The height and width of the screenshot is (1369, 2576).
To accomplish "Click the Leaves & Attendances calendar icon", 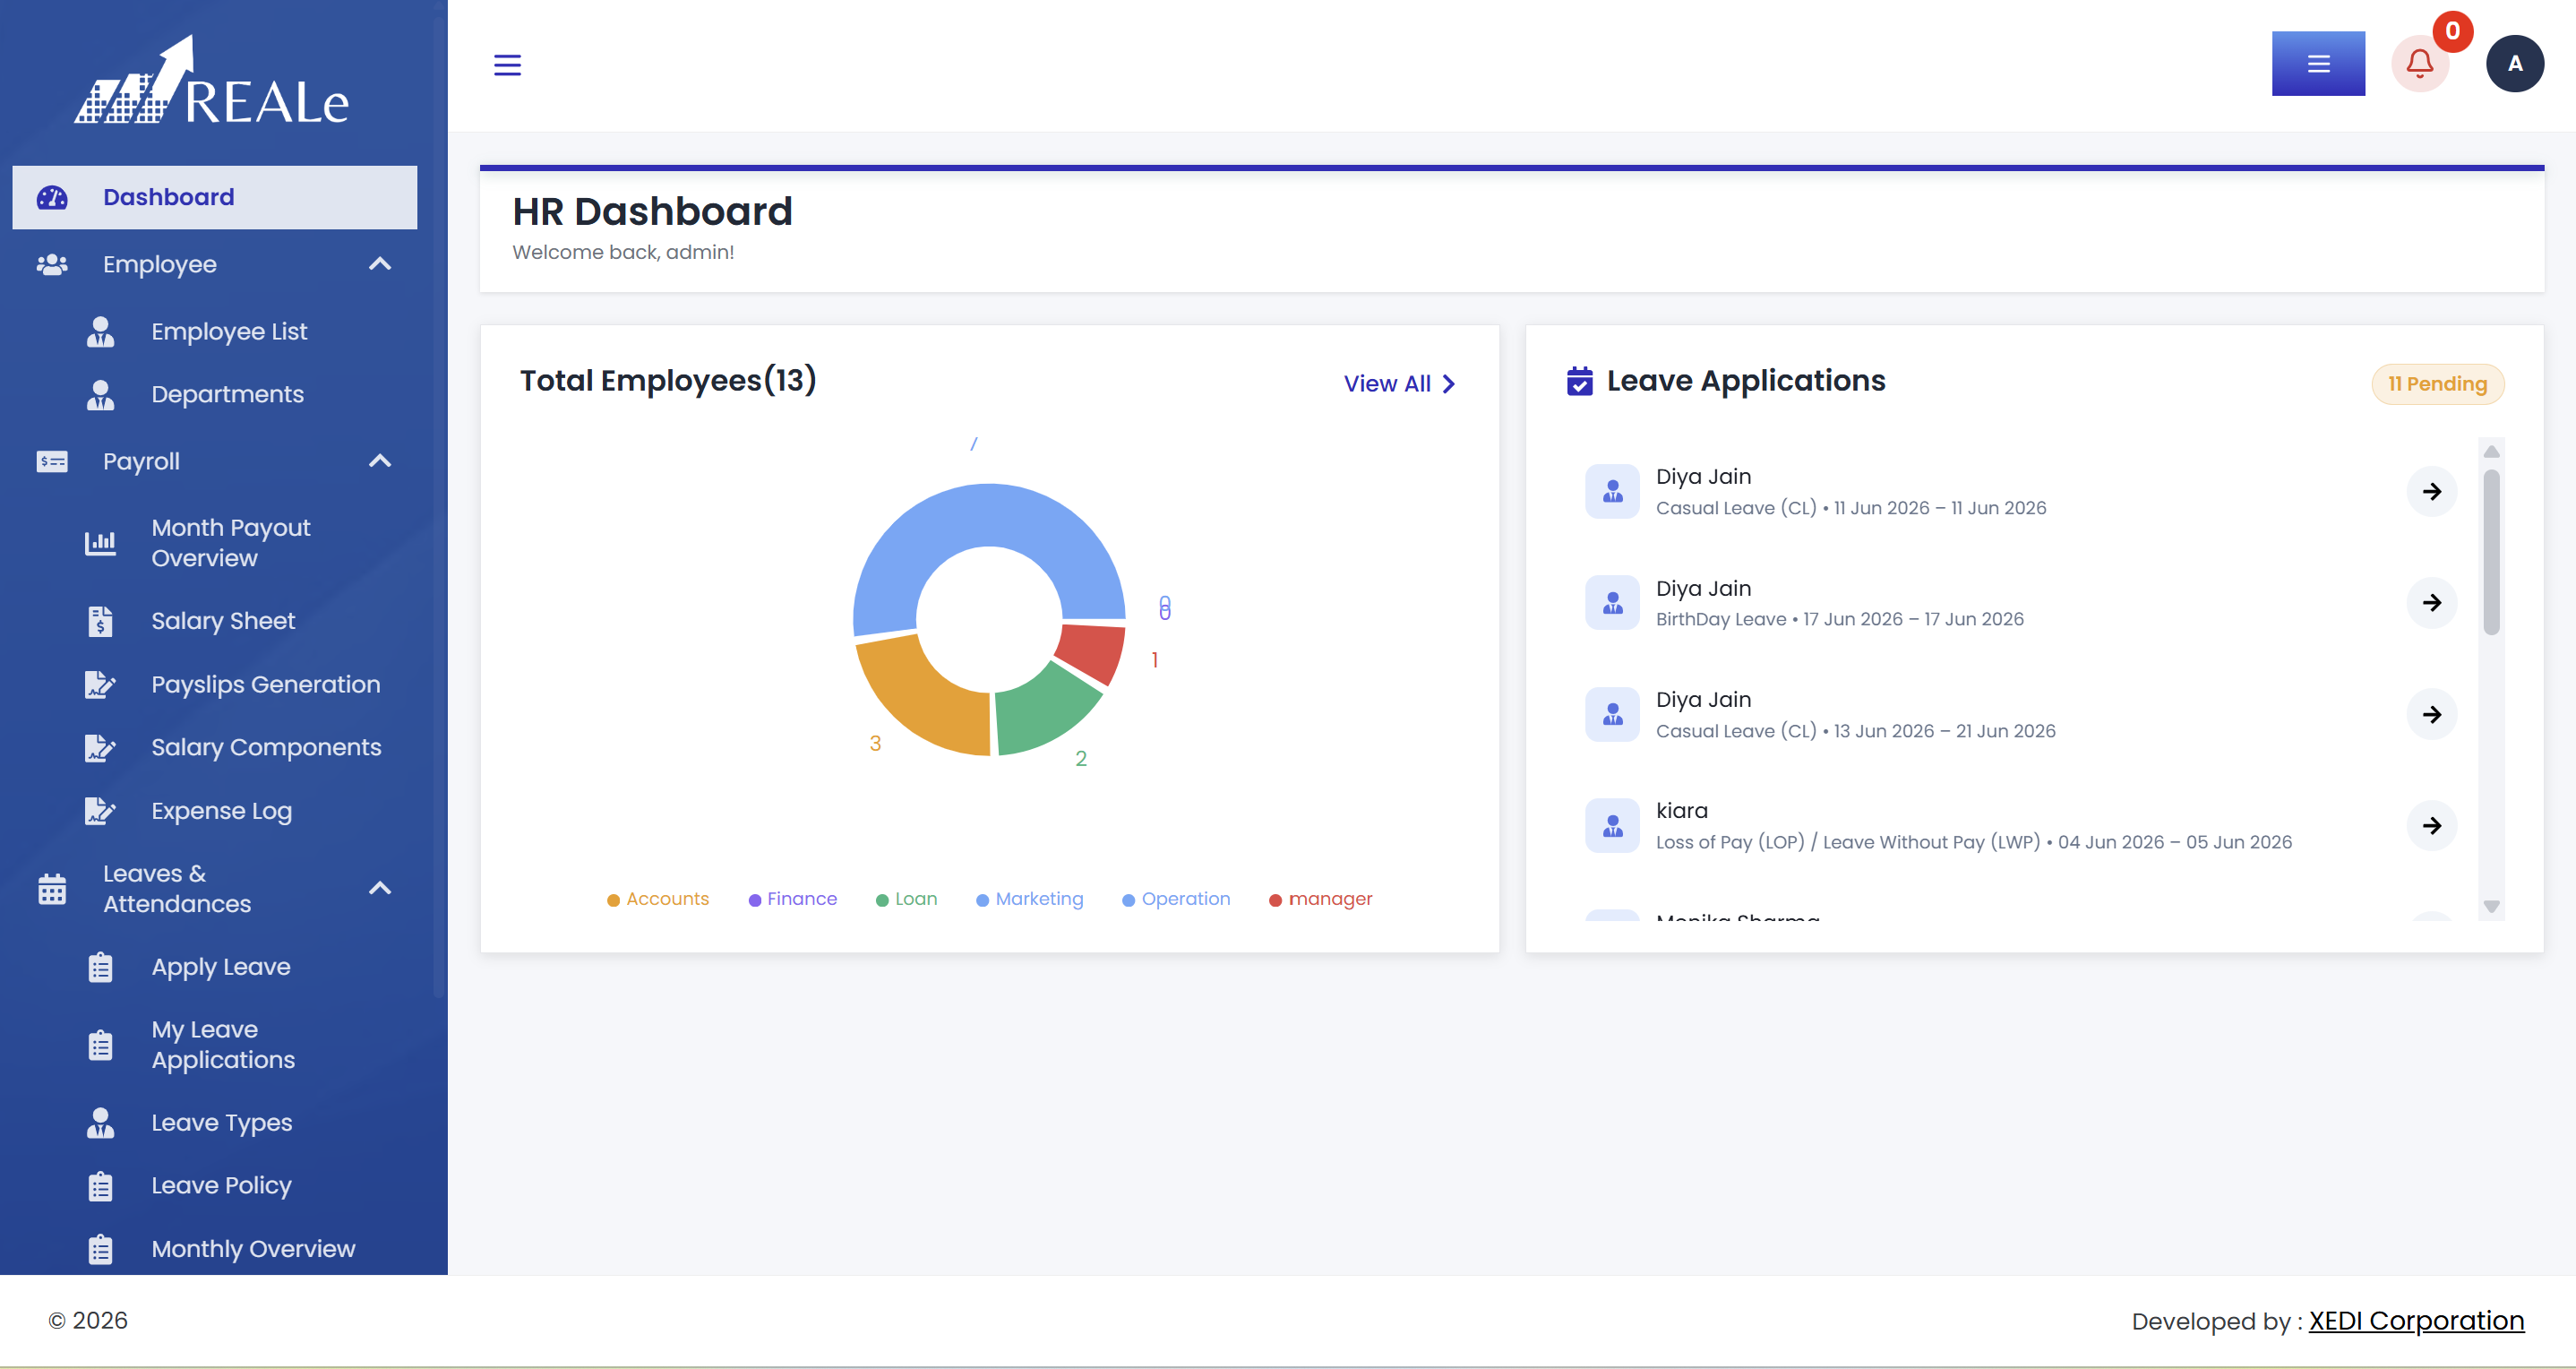I will coord(52,889).
